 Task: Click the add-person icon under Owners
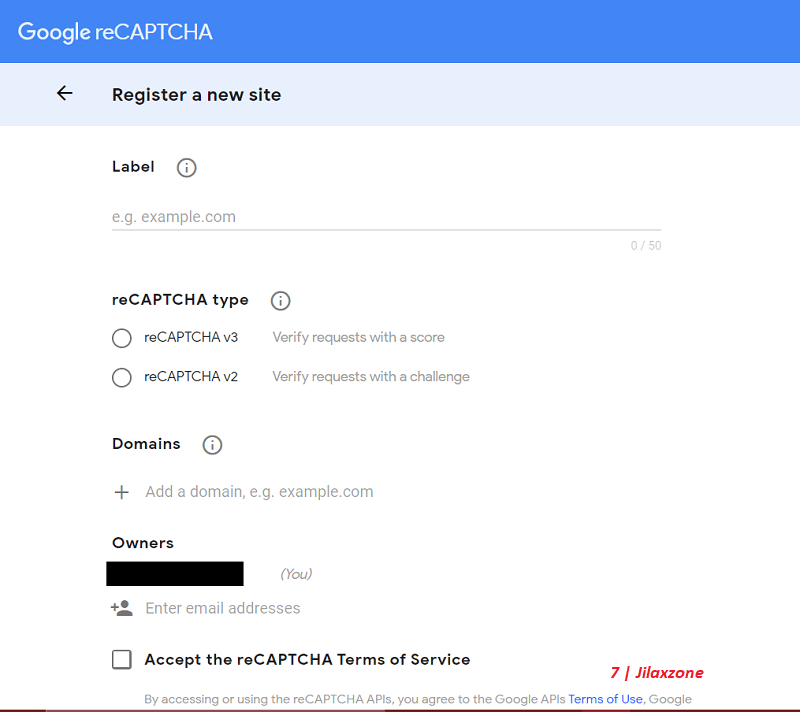(x=121, y=608)
